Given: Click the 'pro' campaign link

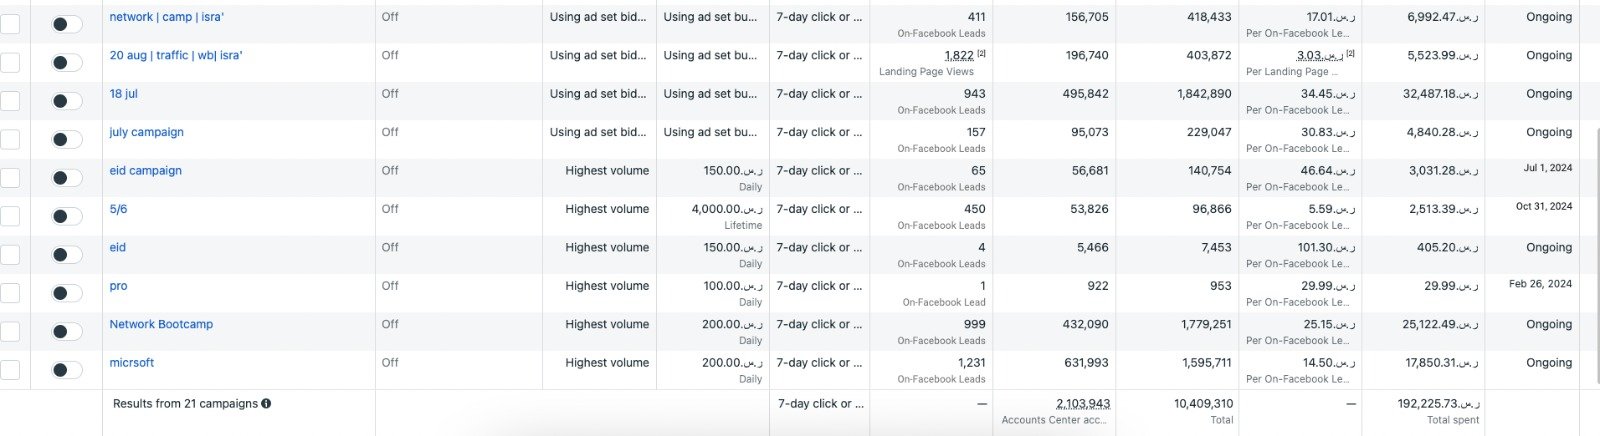Looking at the screenshot, I should [118, 286].
